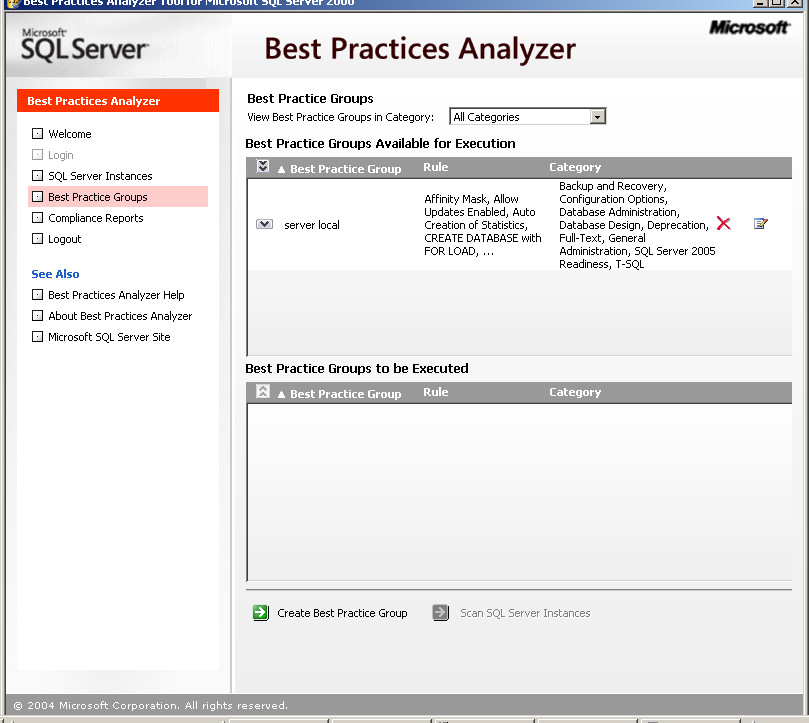Viewport: 809px width, 723px height.
Task: Click the Login sidebar box icon
Action: click(37, 154)
